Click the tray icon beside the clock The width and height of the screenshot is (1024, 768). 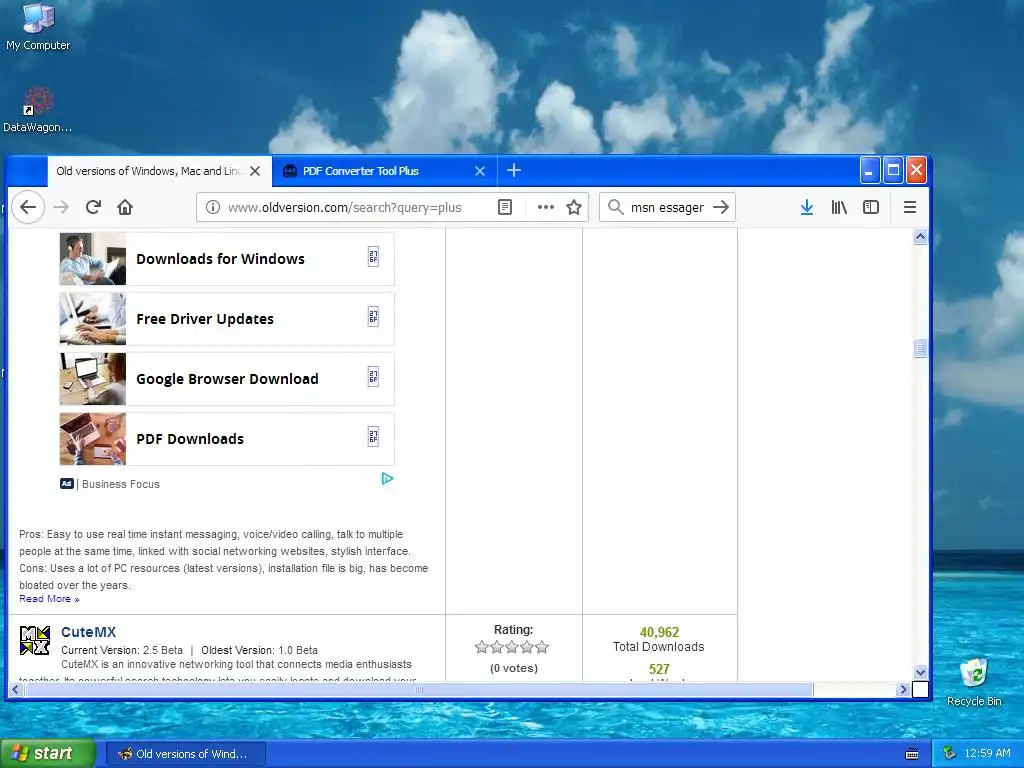coord(950,754)
